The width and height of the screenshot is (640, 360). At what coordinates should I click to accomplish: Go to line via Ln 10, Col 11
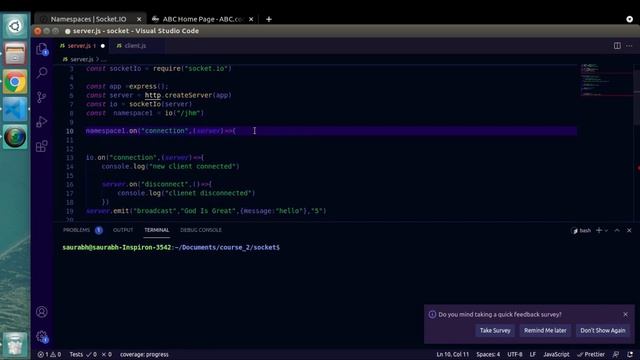452,354
